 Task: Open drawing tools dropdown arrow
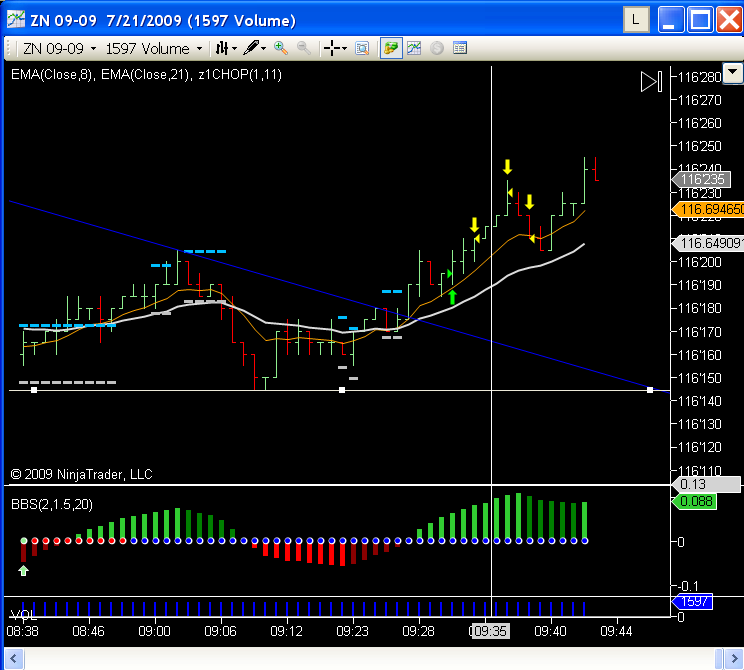click(x=263, y=48)
